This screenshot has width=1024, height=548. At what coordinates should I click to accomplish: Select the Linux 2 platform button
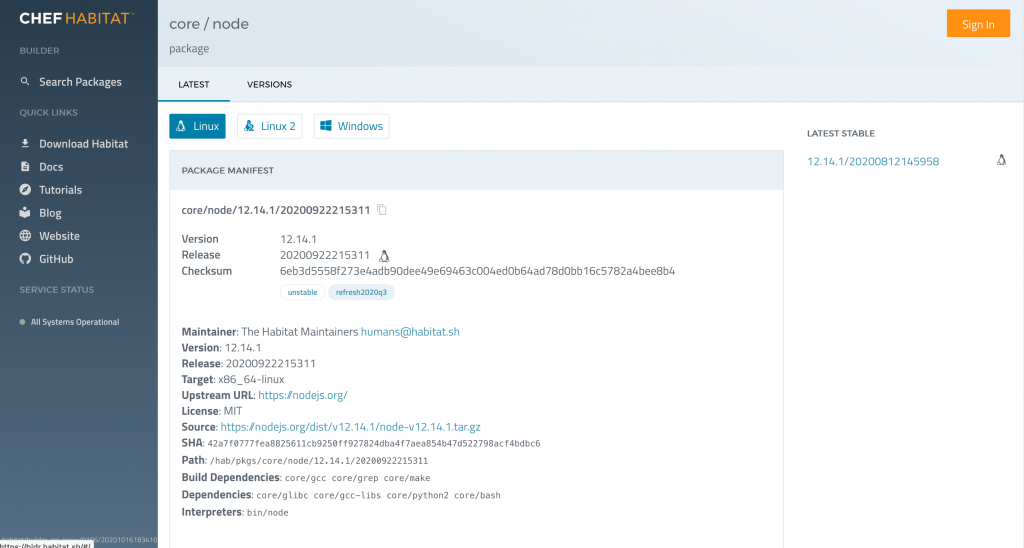[x=269, y=126]
